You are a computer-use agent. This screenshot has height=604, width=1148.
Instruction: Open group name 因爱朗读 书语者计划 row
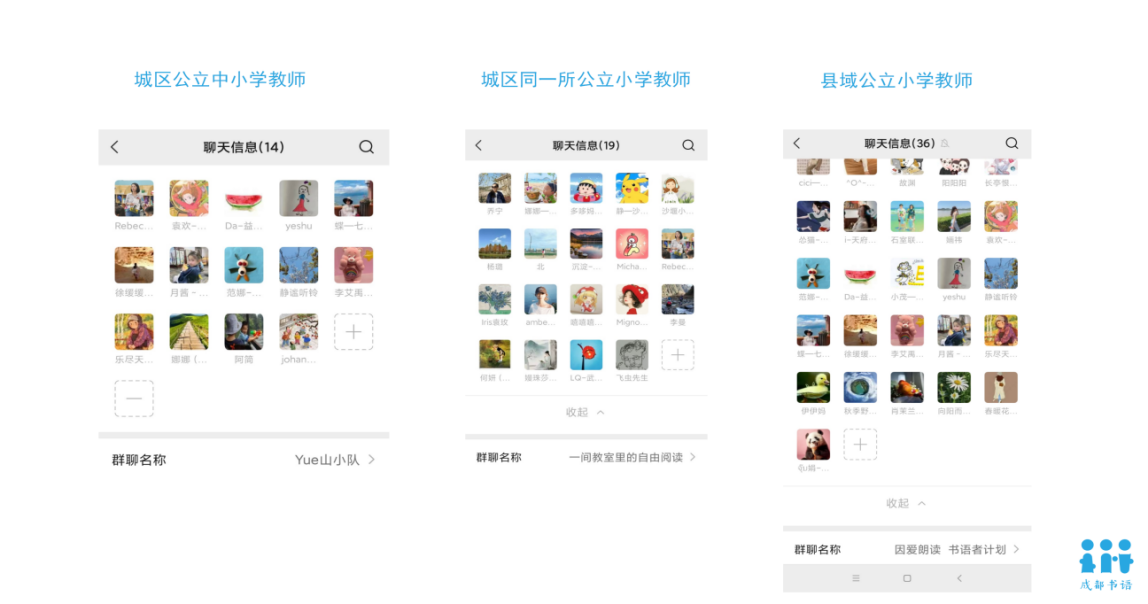tap(907, 549)
